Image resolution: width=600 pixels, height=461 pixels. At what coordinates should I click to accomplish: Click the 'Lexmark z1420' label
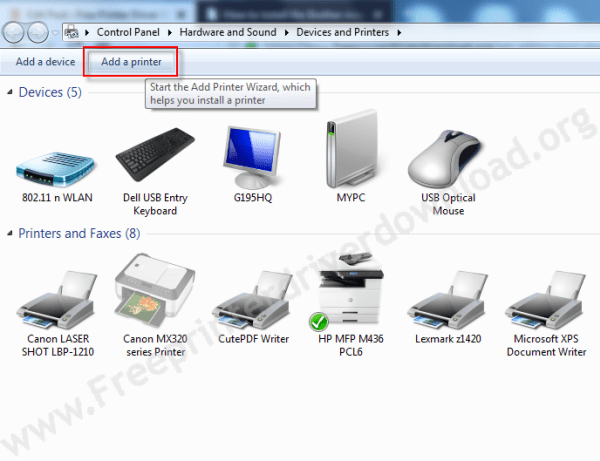click(x=448, y=339)
